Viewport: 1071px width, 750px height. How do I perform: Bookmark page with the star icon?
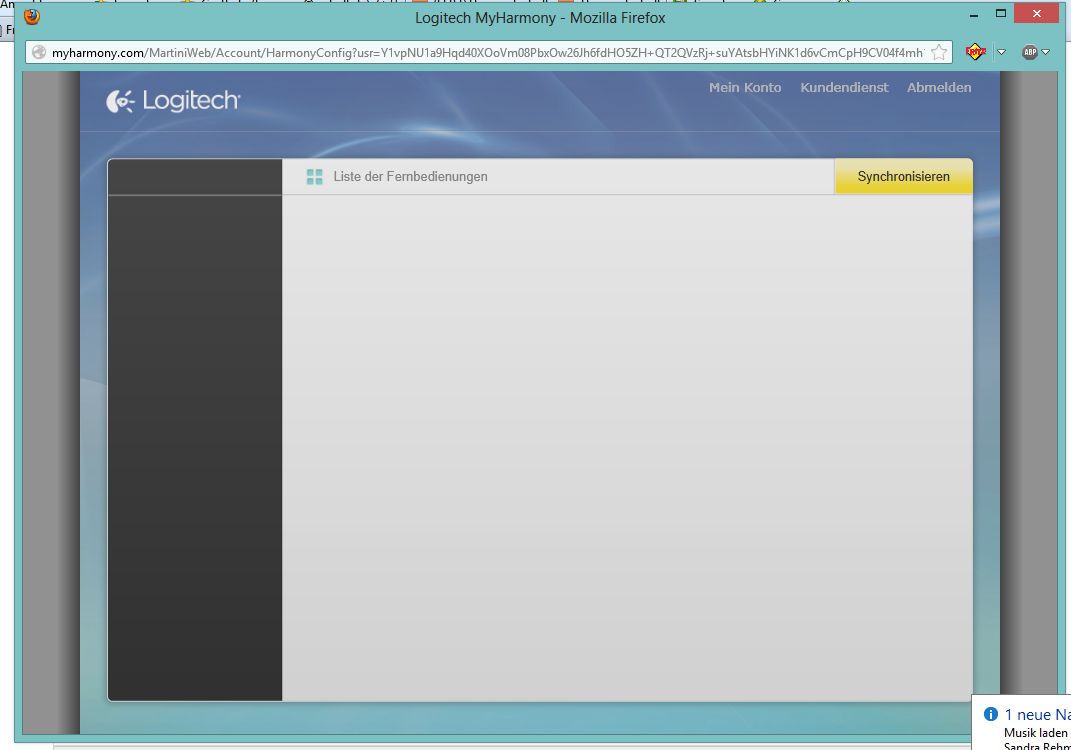point(939,53)
